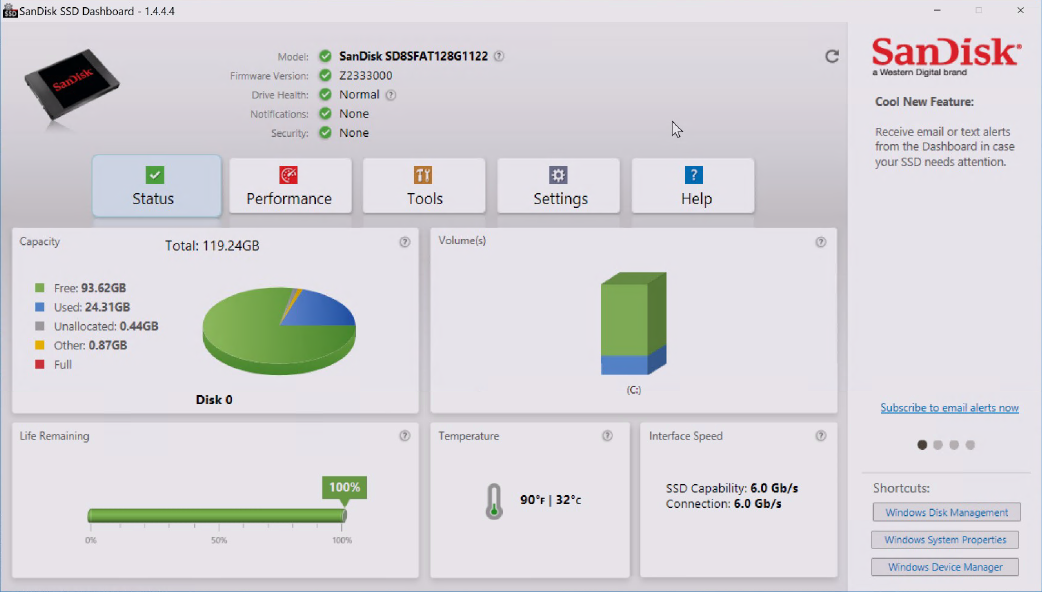This screenshot has height=592, width=1042.
Task: Open the Volume(s) panel help icon
Action: click(821, 242)
